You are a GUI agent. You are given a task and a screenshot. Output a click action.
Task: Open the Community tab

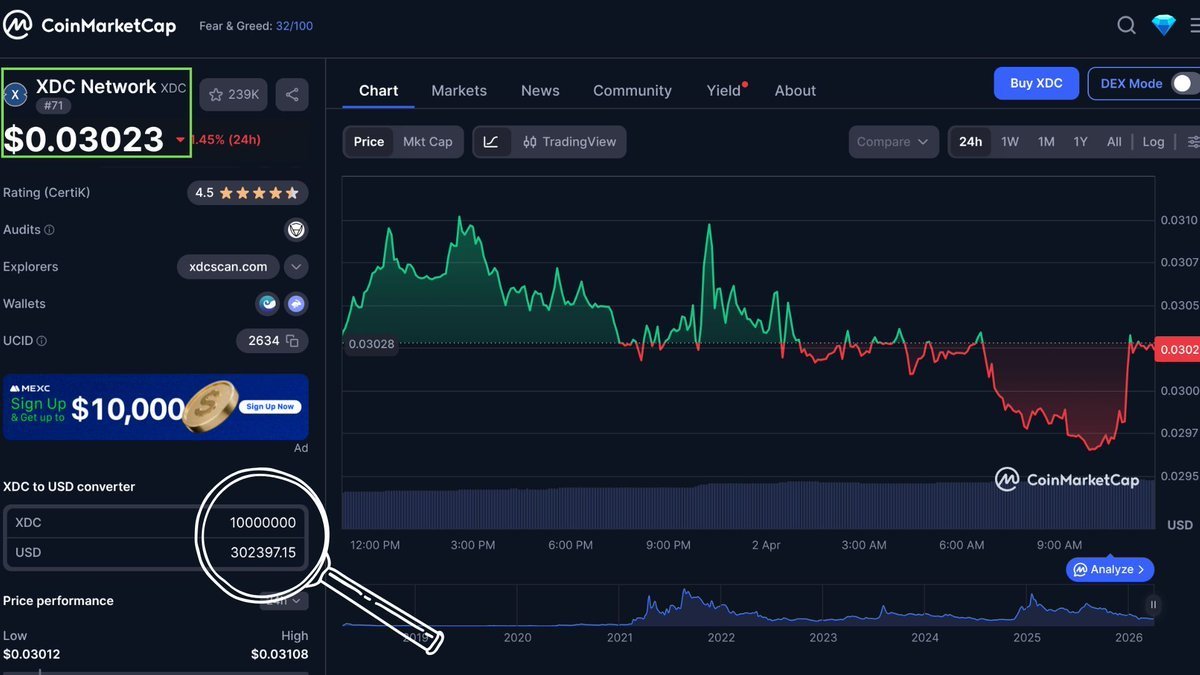tap(632, 91)
